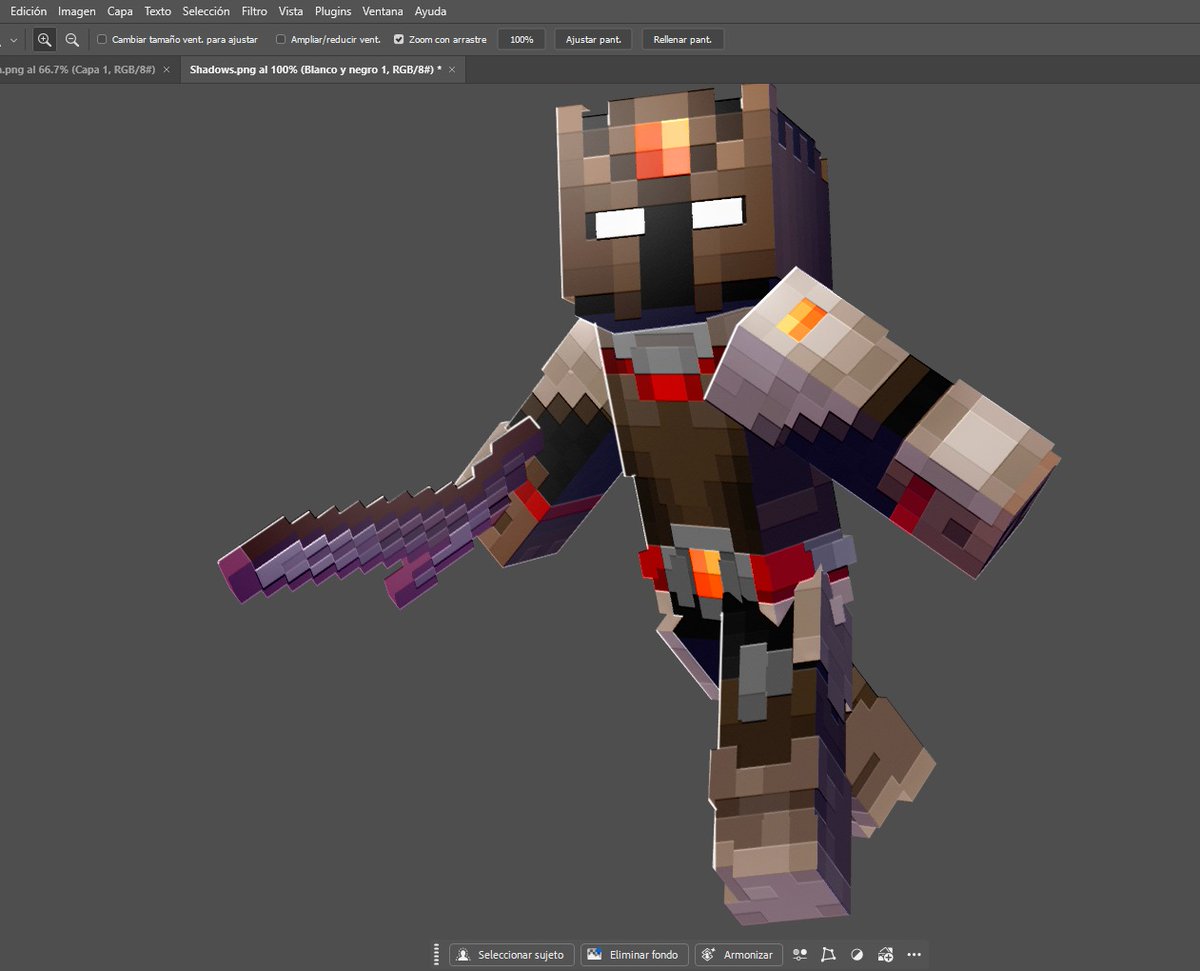Click the generate image plus icon in contextual bar

pos(885,955)
